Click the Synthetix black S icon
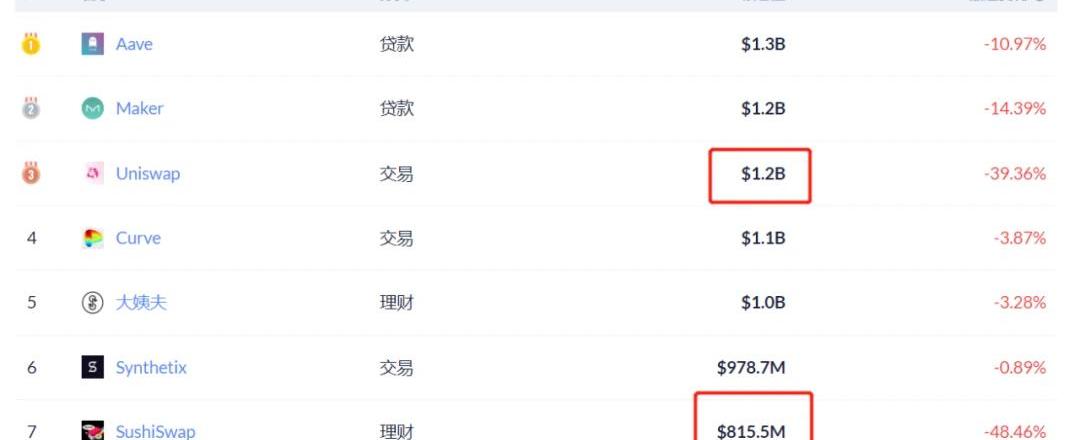Screen dimensions: 1080x440 point(93,367)
